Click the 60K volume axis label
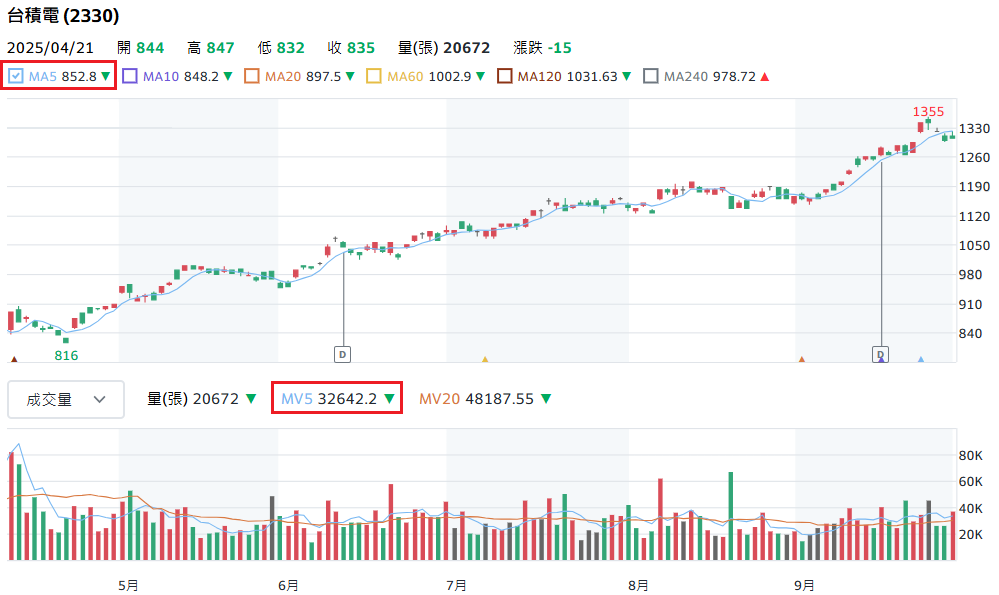The image size is (999, 595). pyautogui.click(x=971, y=482)
